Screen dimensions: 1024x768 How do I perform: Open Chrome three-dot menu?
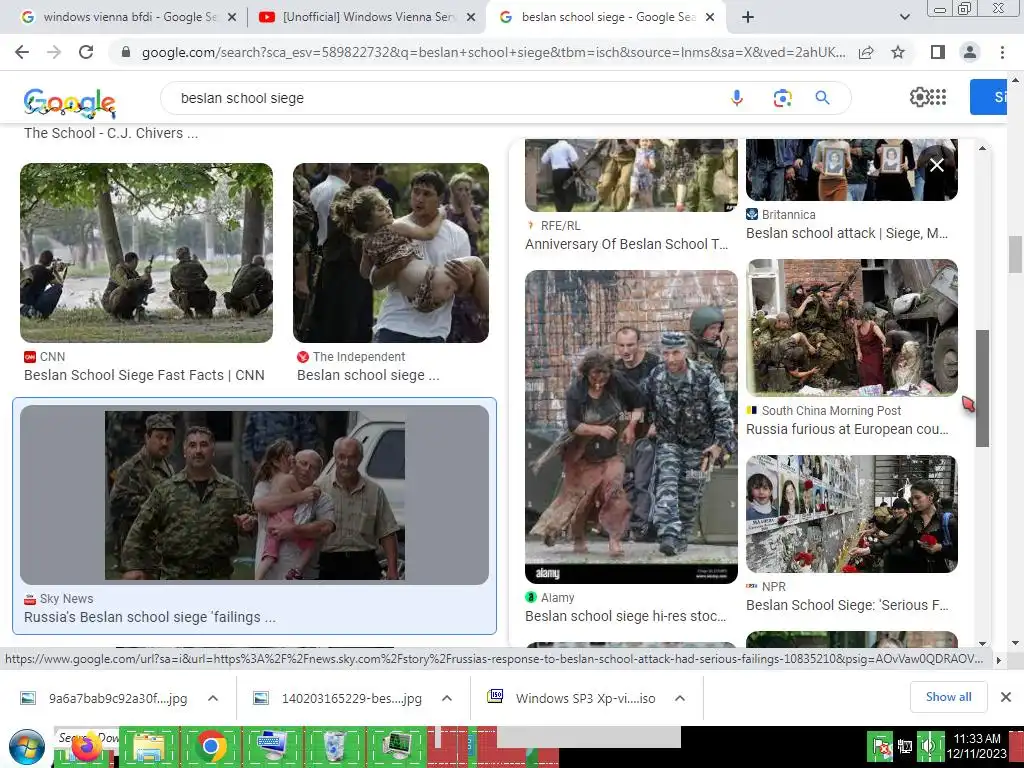click(1002, 52)
